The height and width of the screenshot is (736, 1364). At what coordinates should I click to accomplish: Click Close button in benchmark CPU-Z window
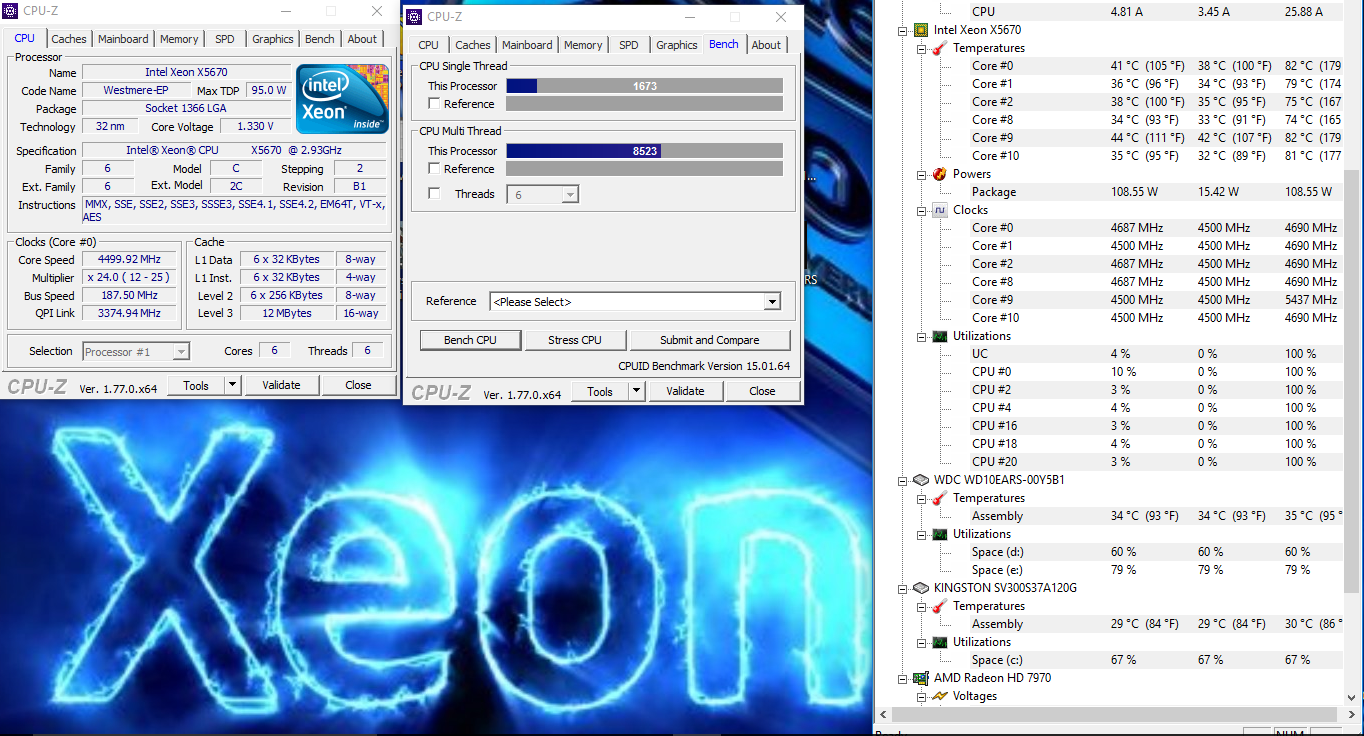(x=762, y=391)
